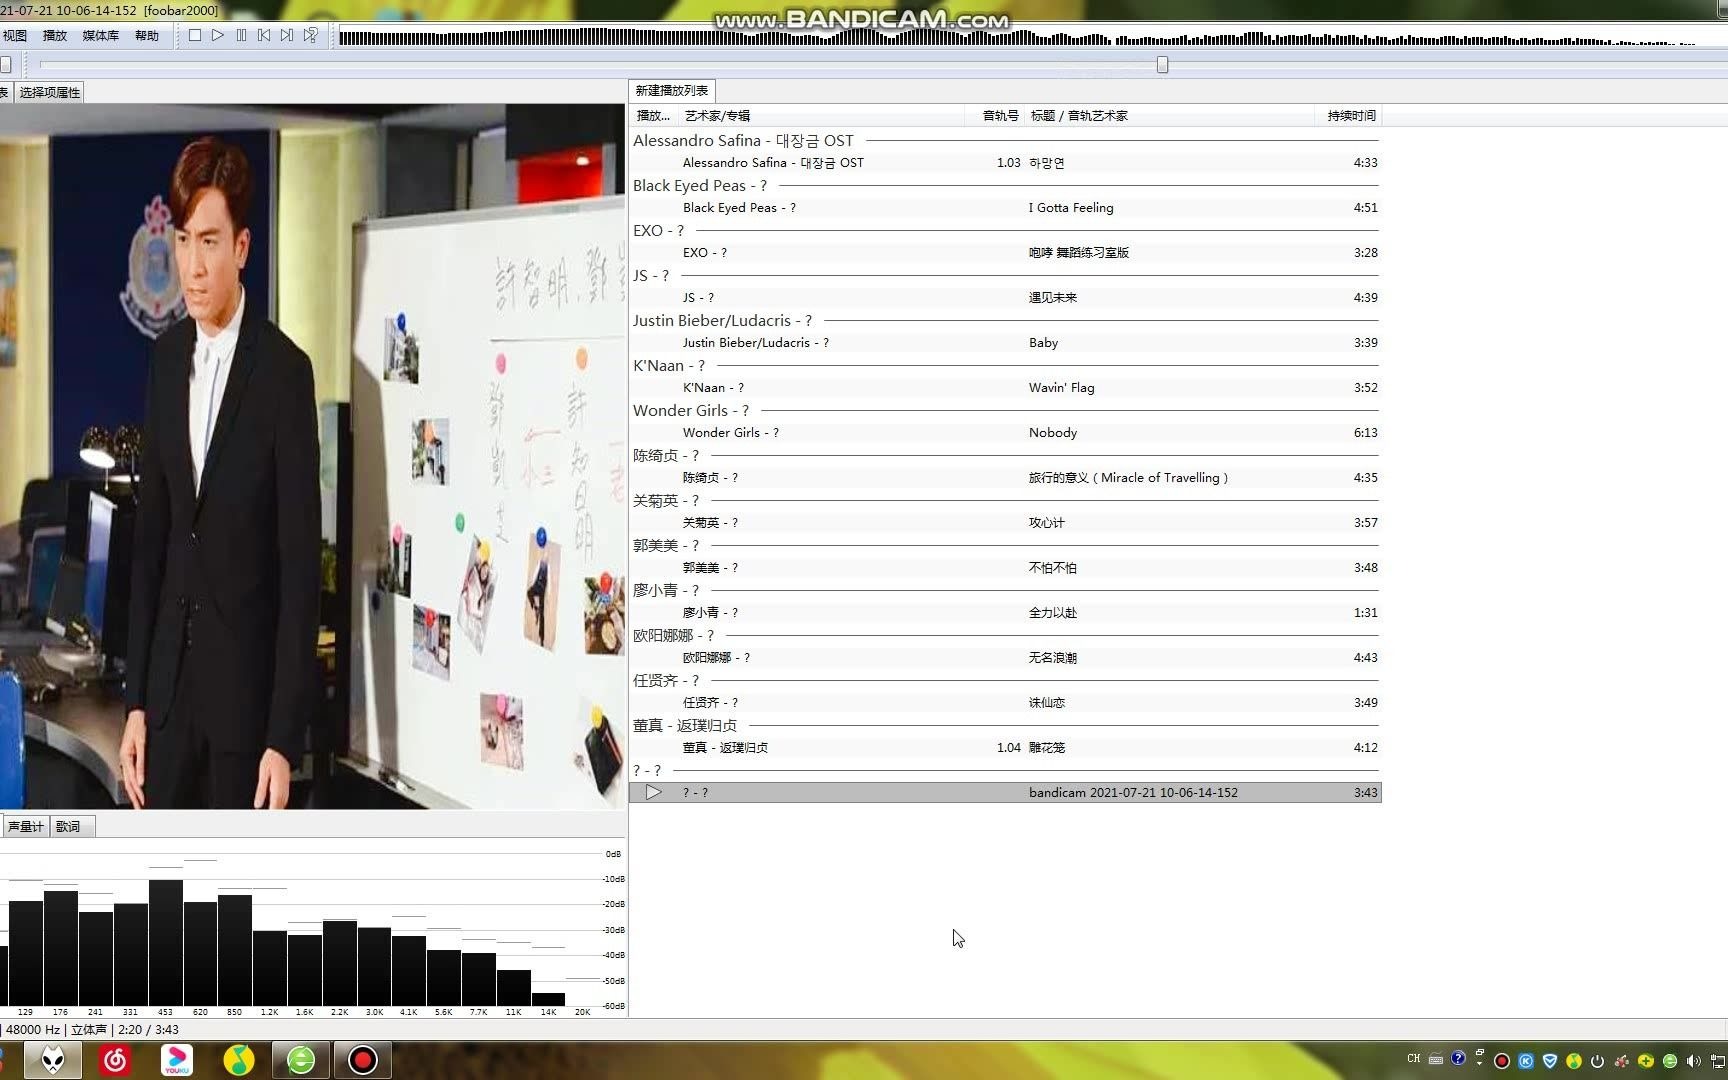The height and width of the screenshot is (1080, 1728).
Task: Select the 廖小青 track 全力以赴
Action: (1005, 612)
